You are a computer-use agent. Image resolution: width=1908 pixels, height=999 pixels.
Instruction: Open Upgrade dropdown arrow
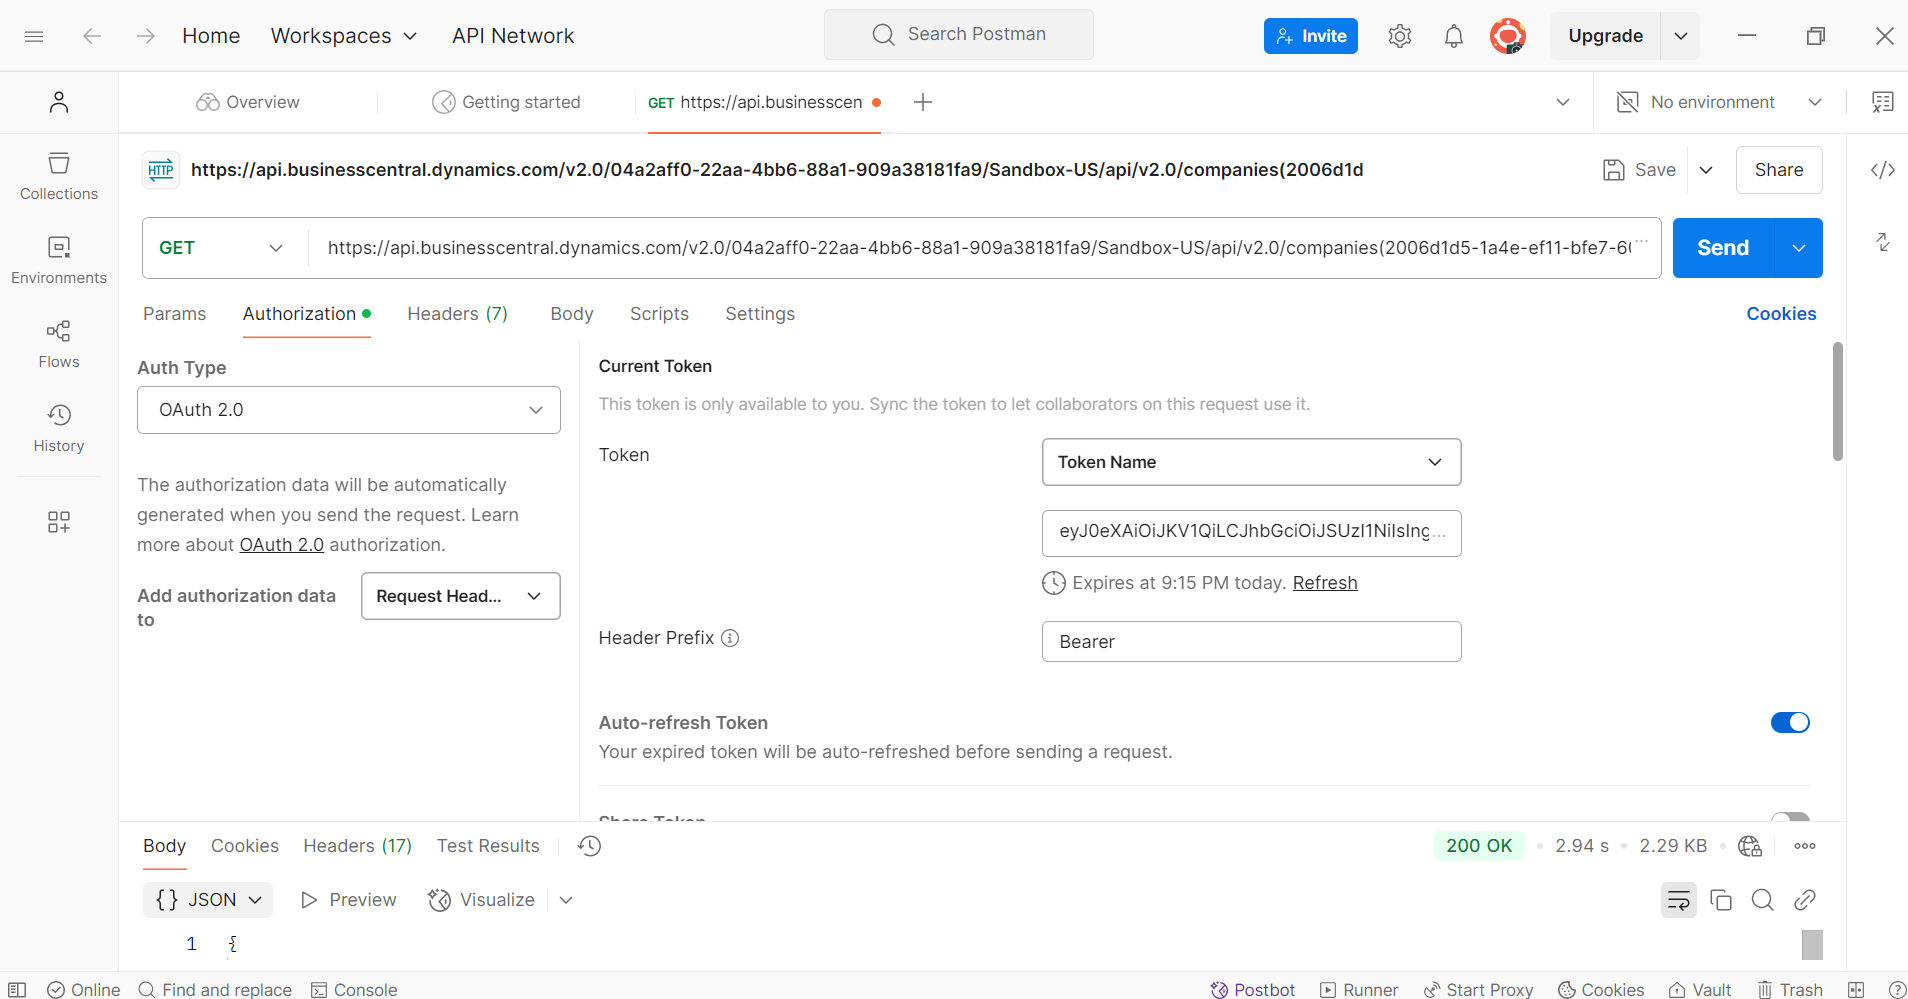[x=1681, y=36]
